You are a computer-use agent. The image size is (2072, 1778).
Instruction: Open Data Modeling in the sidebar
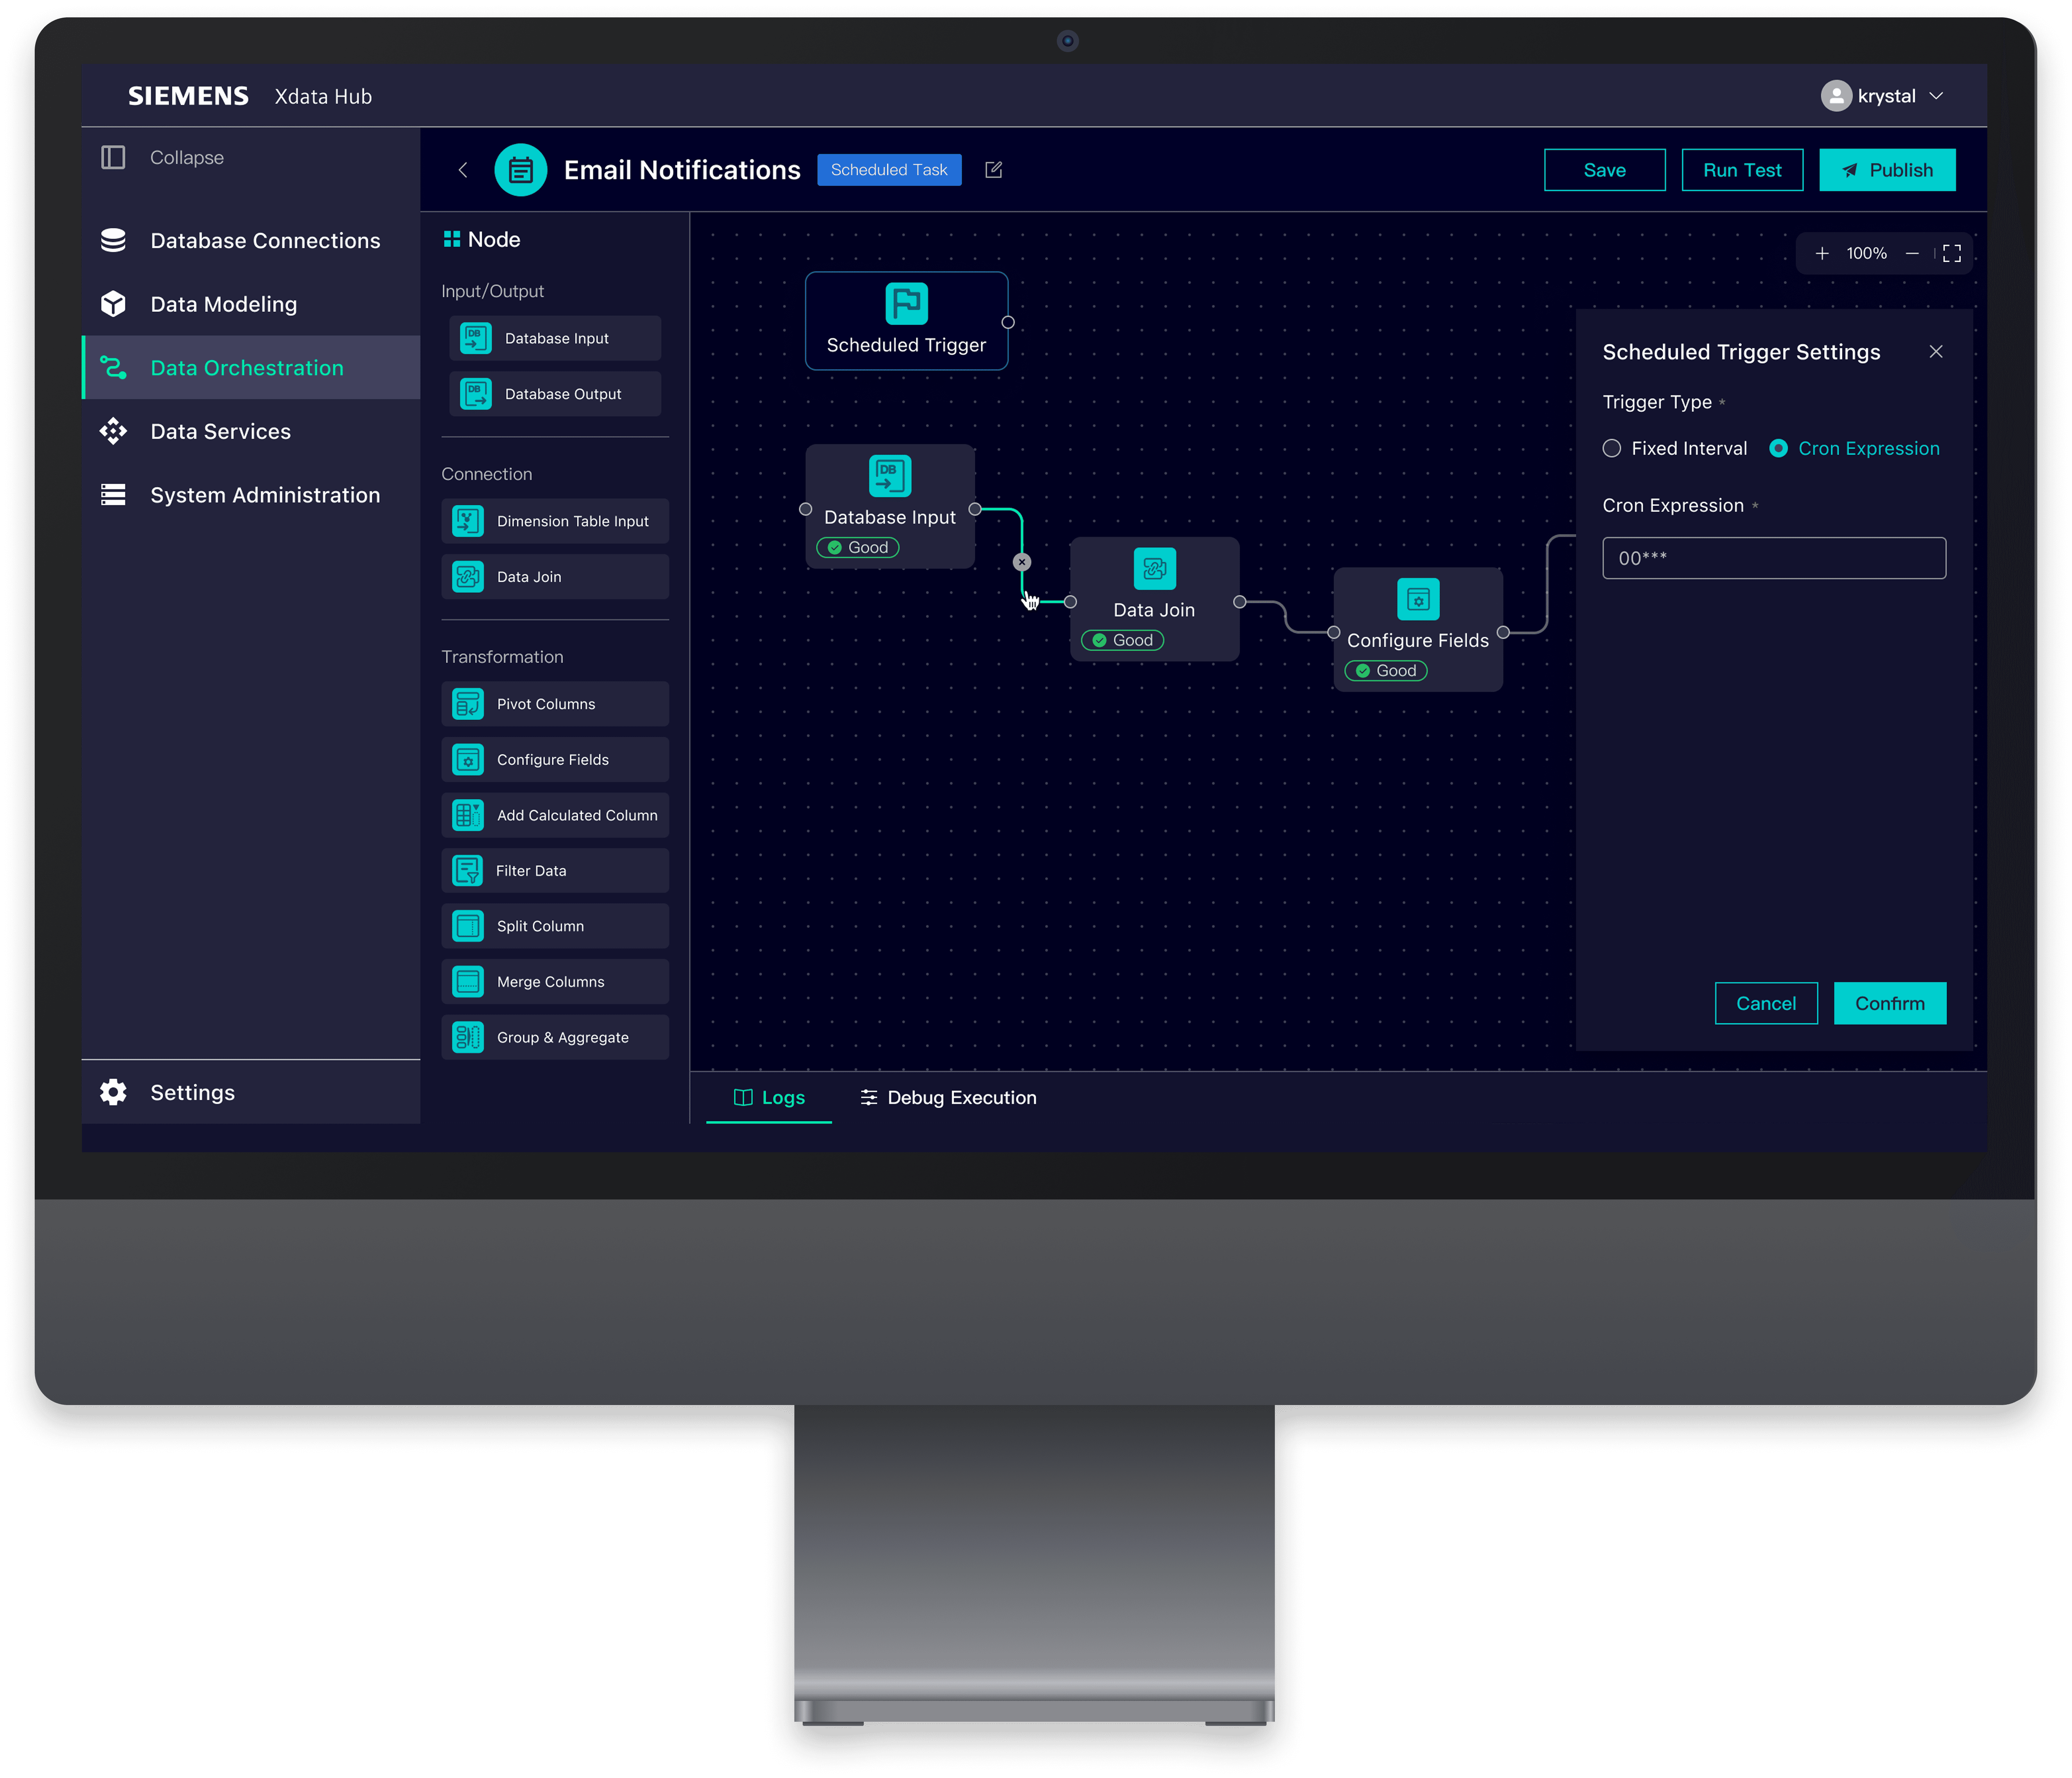point(223,304)
